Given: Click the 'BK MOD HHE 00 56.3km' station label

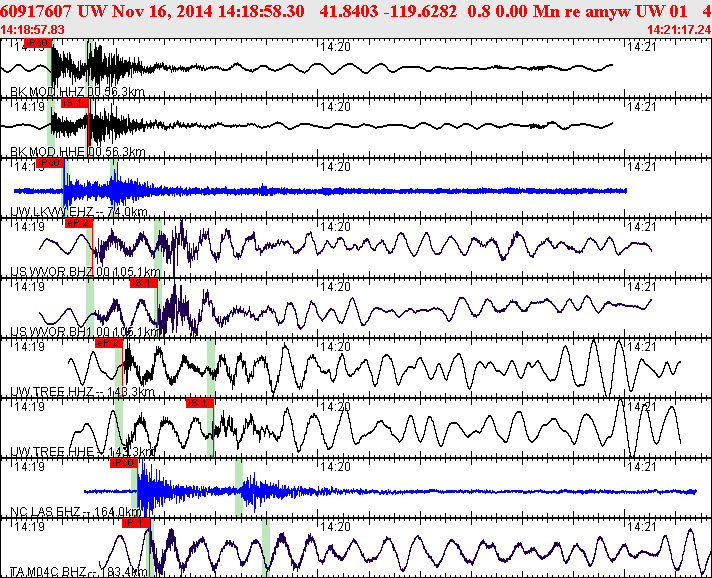Looking at the screenshot, I should [78, 152].
